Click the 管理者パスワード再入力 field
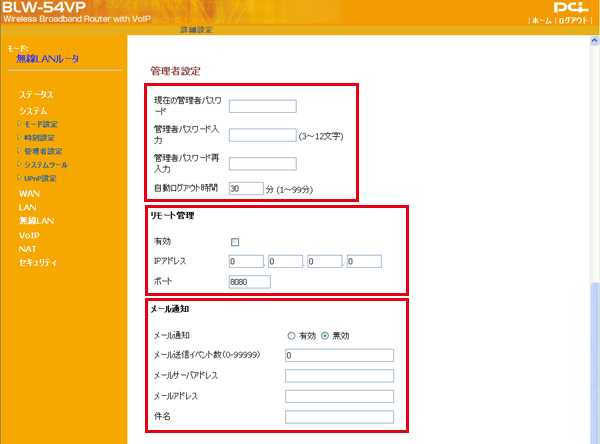The height and width of the screenshot is (444, 600). click(x=262, y=164)
